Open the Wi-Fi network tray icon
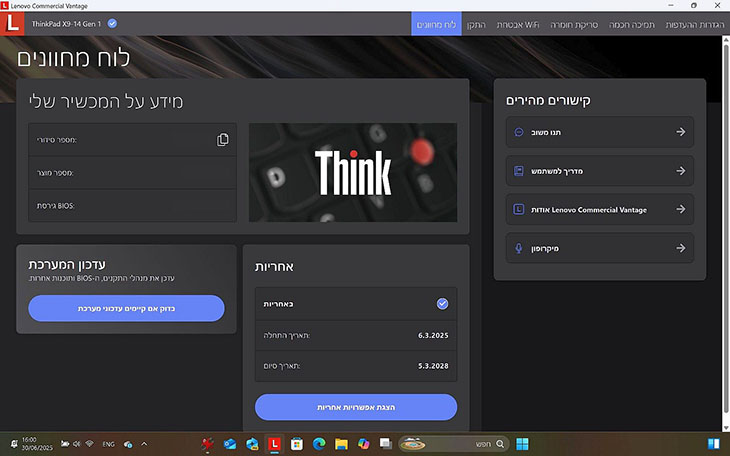Image resolution: width=730 pixels, height=456 pixels. [89, 444]
